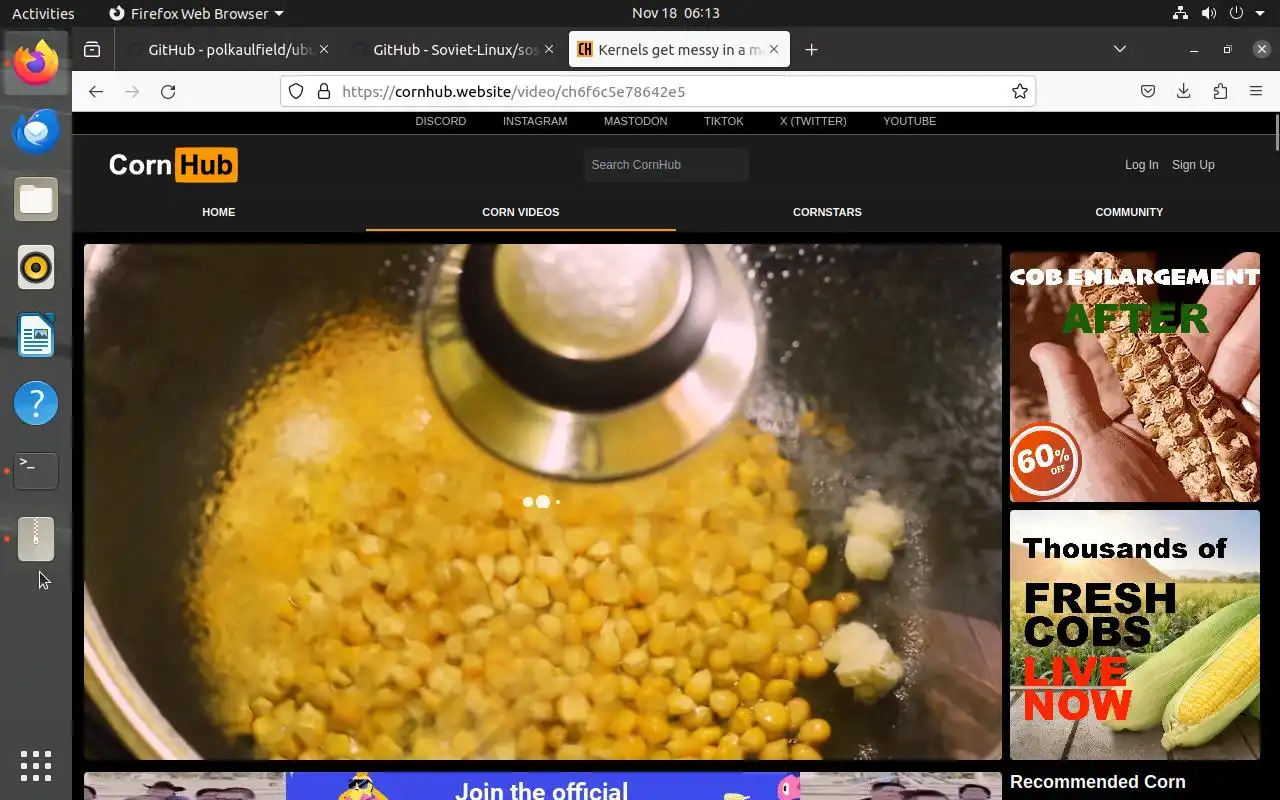Open Rhythmbox music player in dock
Viewport: 1280px width, 800px height.
pos(36,267)
